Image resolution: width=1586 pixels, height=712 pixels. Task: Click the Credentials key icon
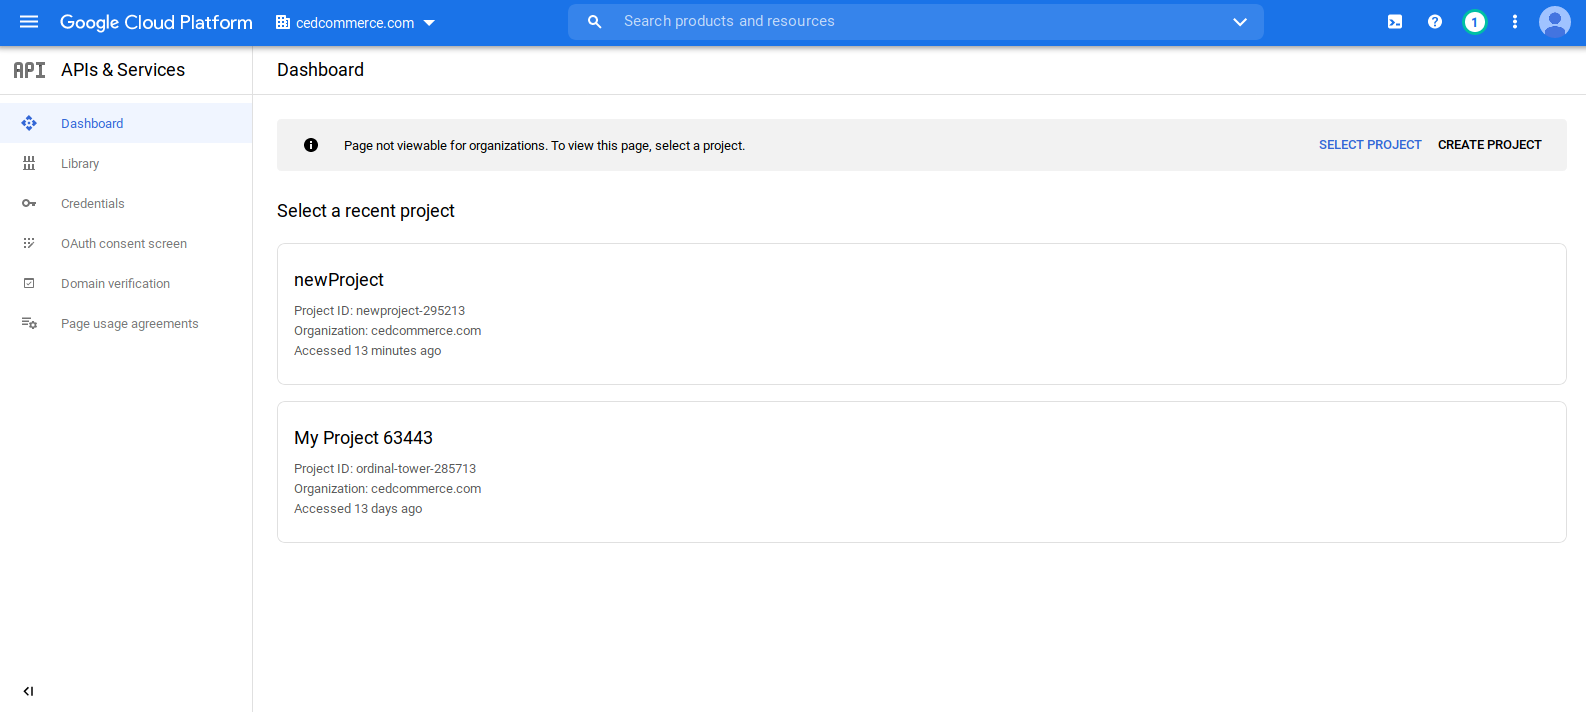29,203
